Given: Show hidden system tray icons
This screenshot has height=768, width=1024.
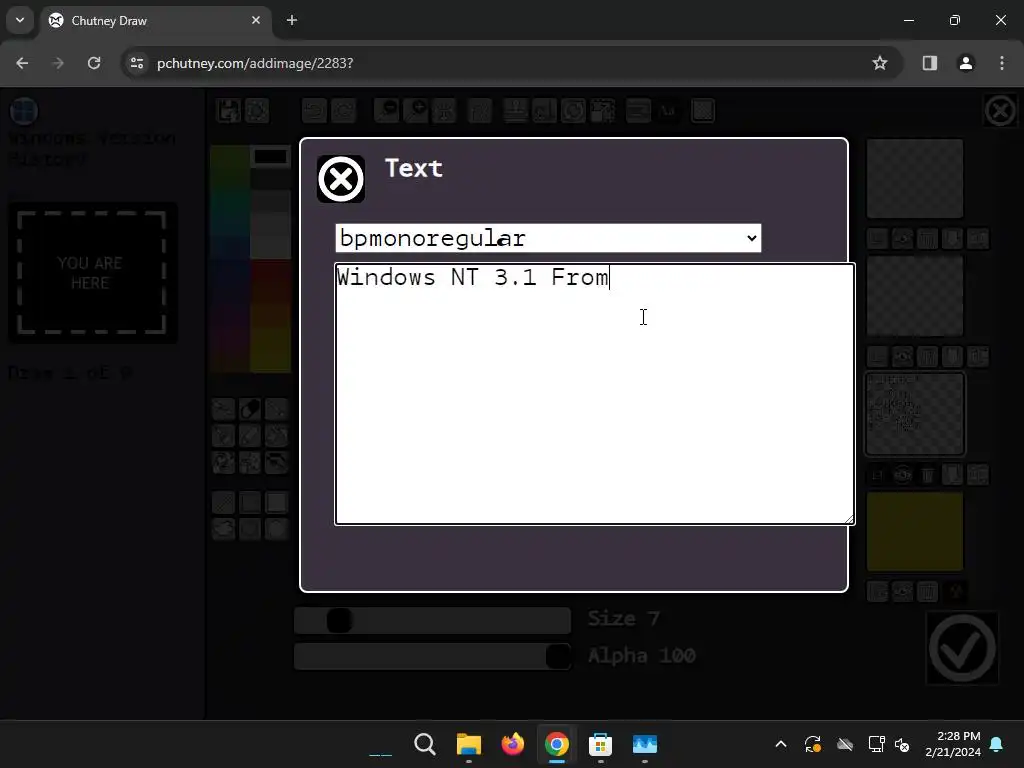Looking at the screenshot, I should (781, 744).
